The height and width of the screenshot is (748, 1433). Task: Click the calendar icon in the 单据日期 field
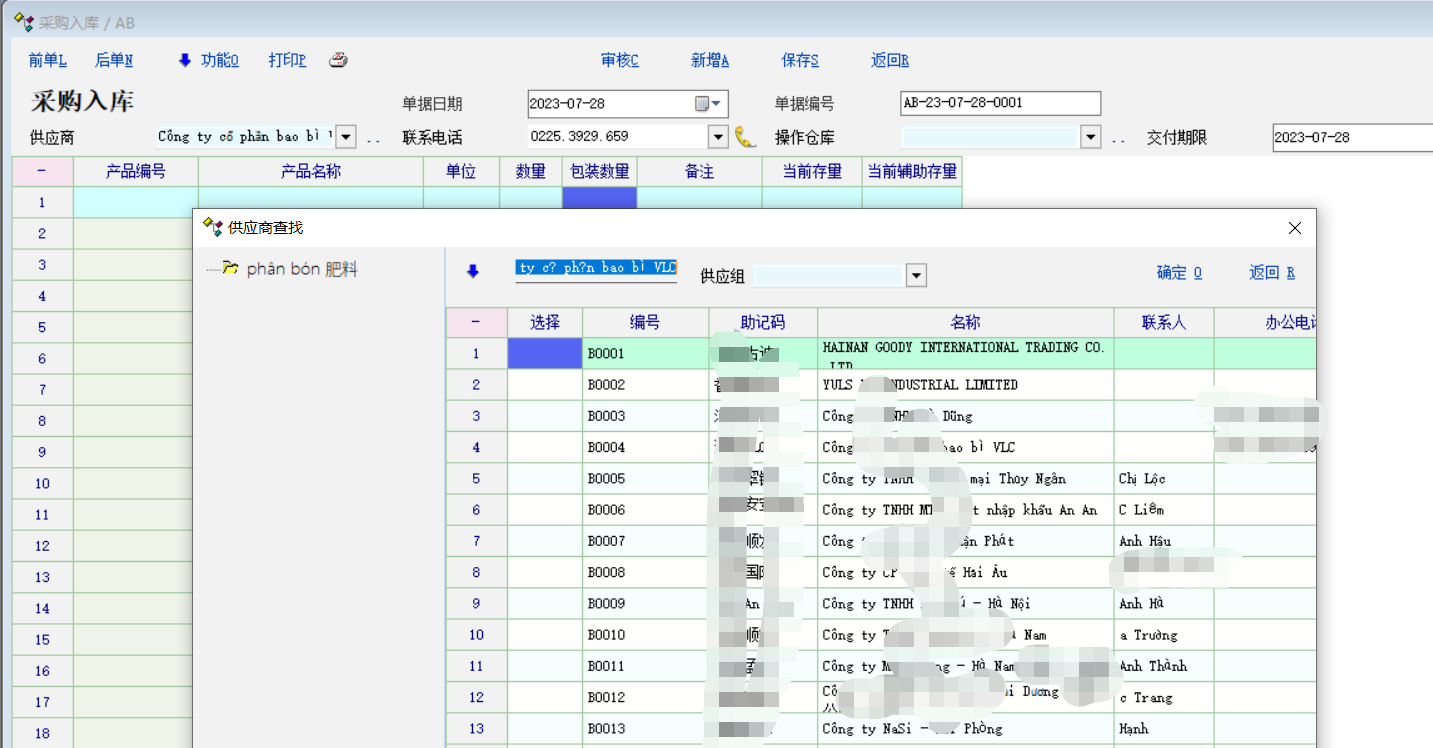tap(702, 104)
